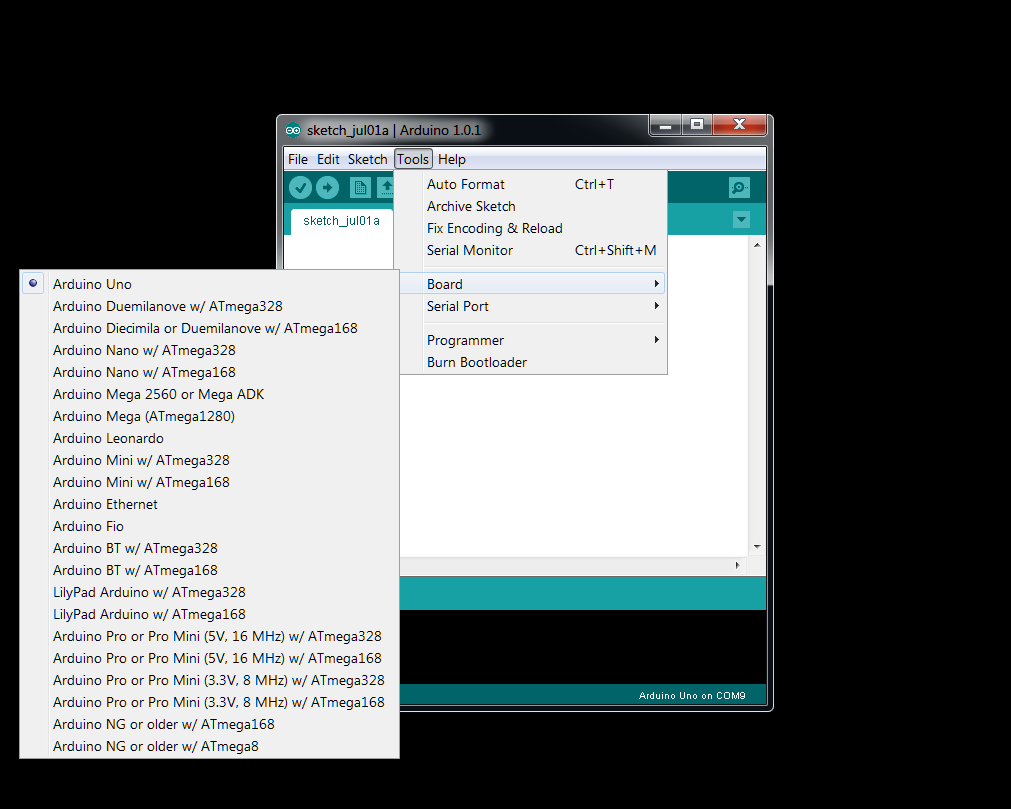Select Arduino Ethernet board
The image size is (1011, 809).
pyautogui.click(x=210, y=504)
